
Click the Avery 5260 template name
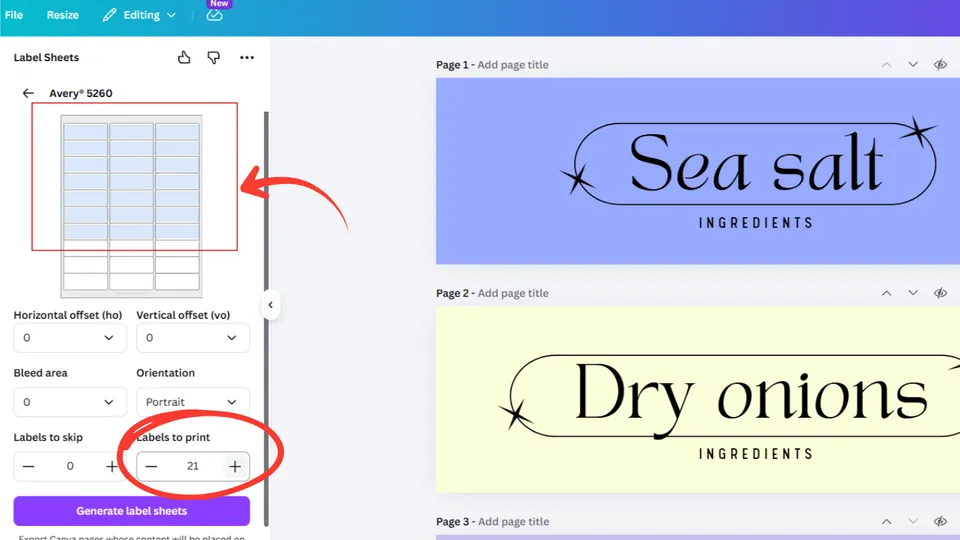pos(81,93)
